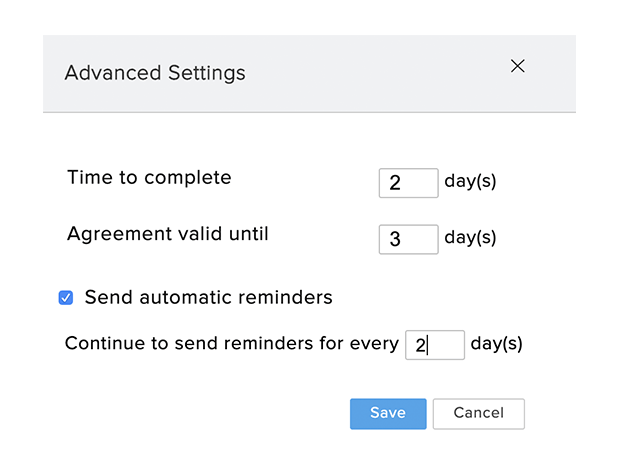Click the value 2 in the Time to complete box
Image resolution: width=617 pixels, height=461 pixels.
(x=395, y=183)
